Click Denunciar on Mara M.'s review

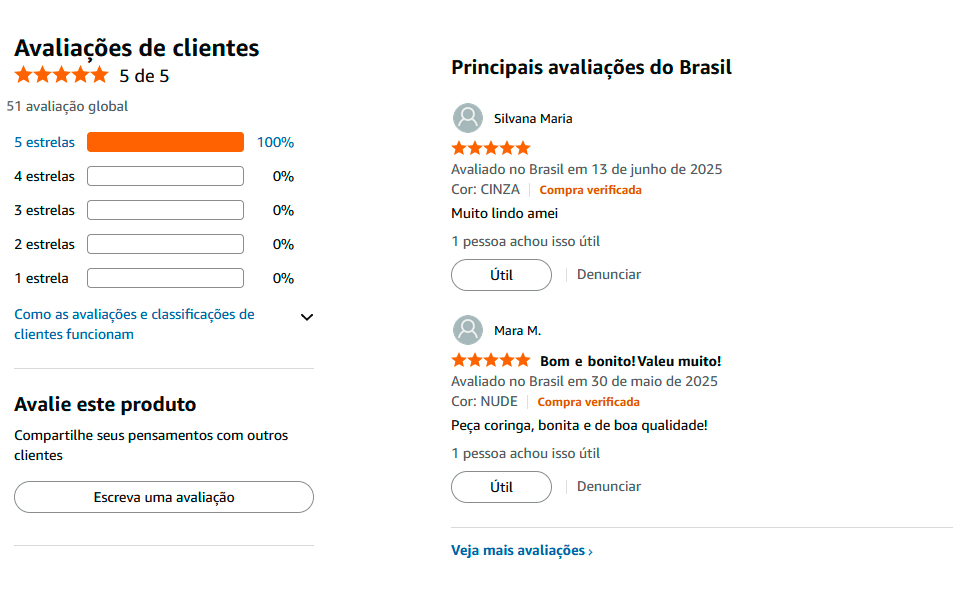[608, 486]
